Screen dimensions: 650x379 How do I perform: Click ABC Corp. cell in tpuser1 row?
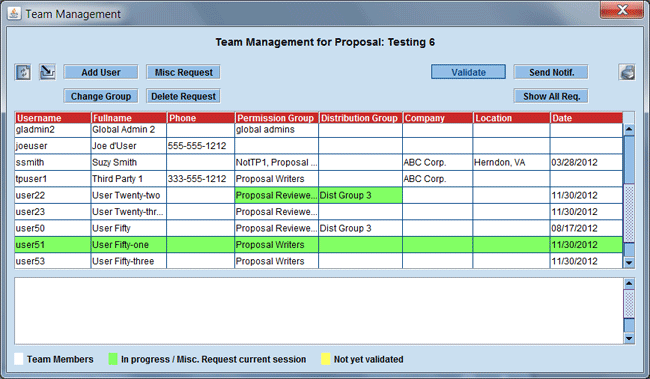[x=437, y=179]
